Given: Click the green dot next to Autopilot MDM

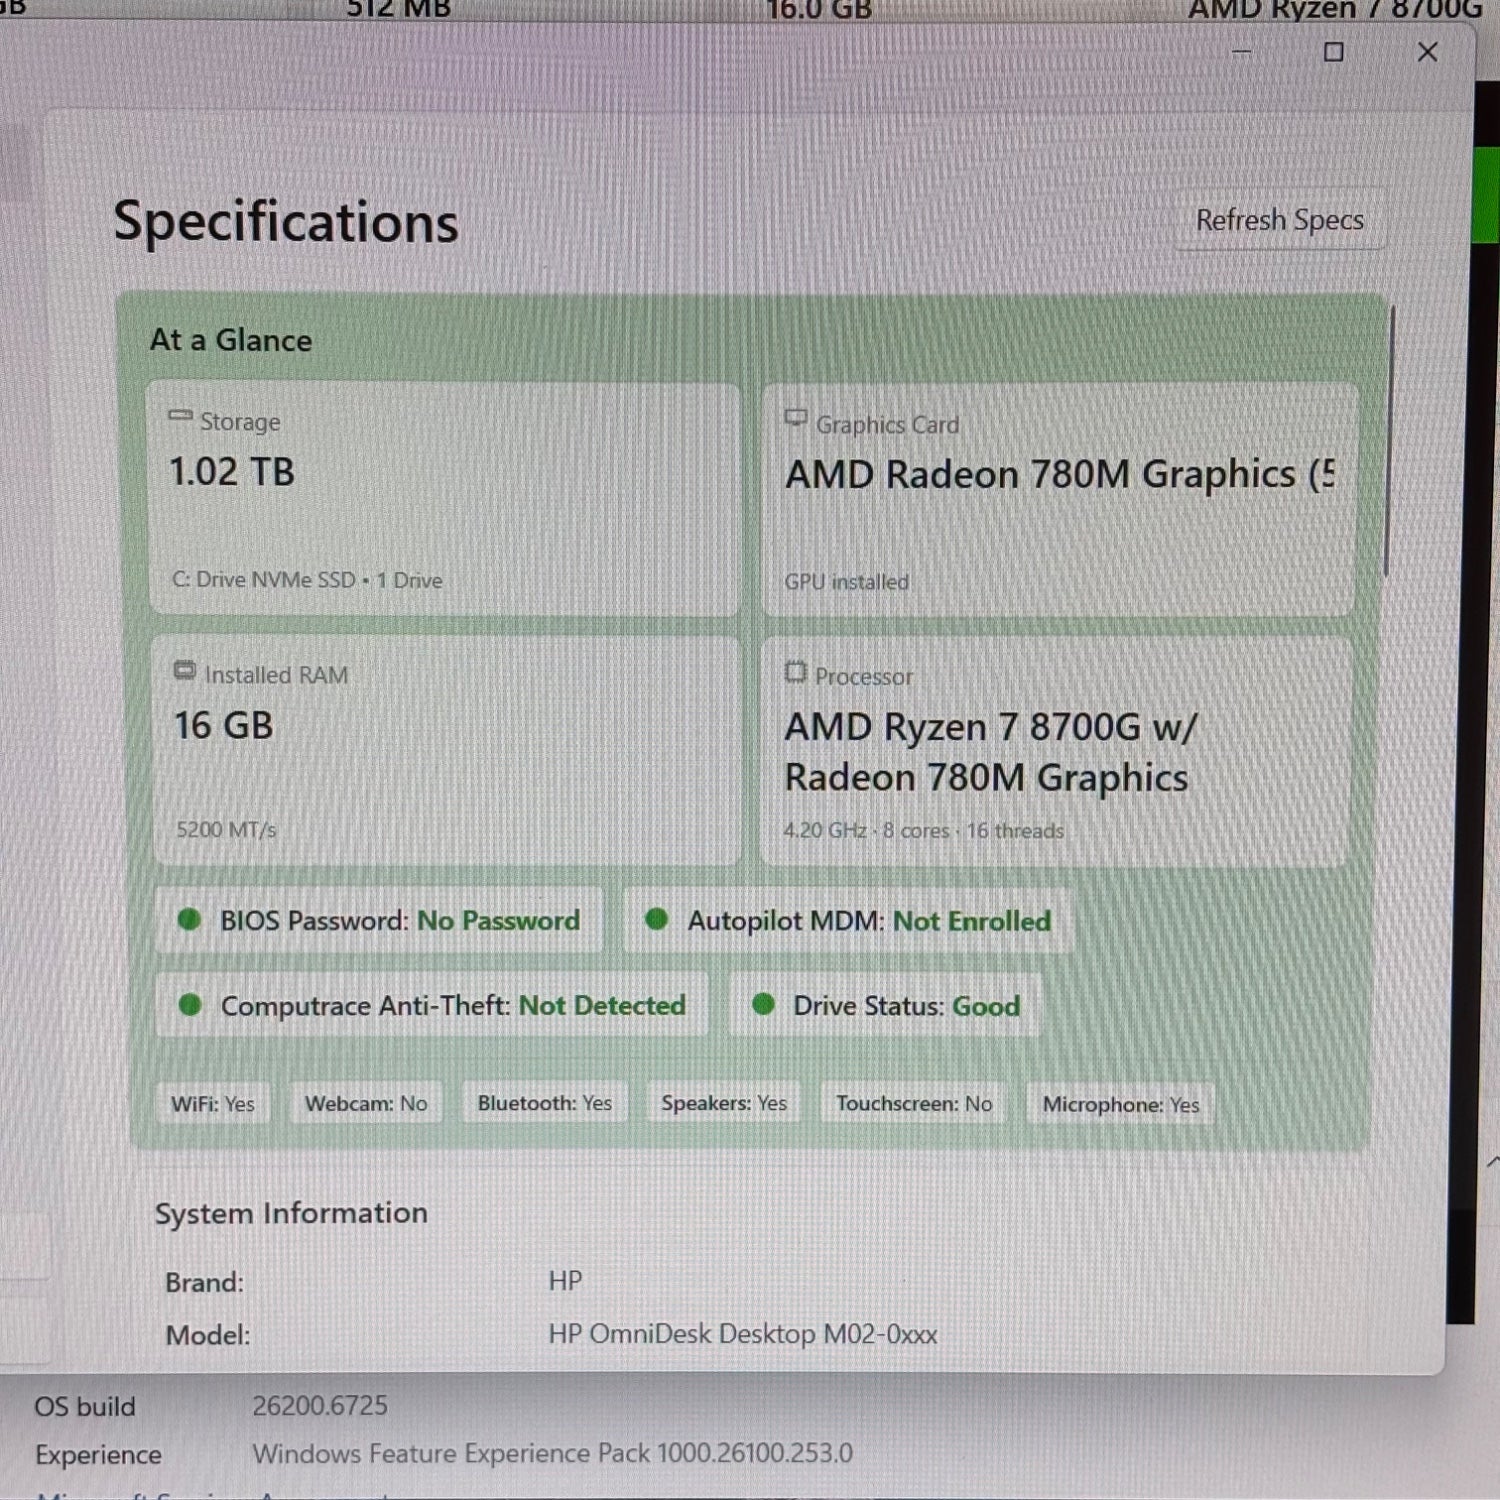Looking at the screenshot, I should tap(657, 919).
